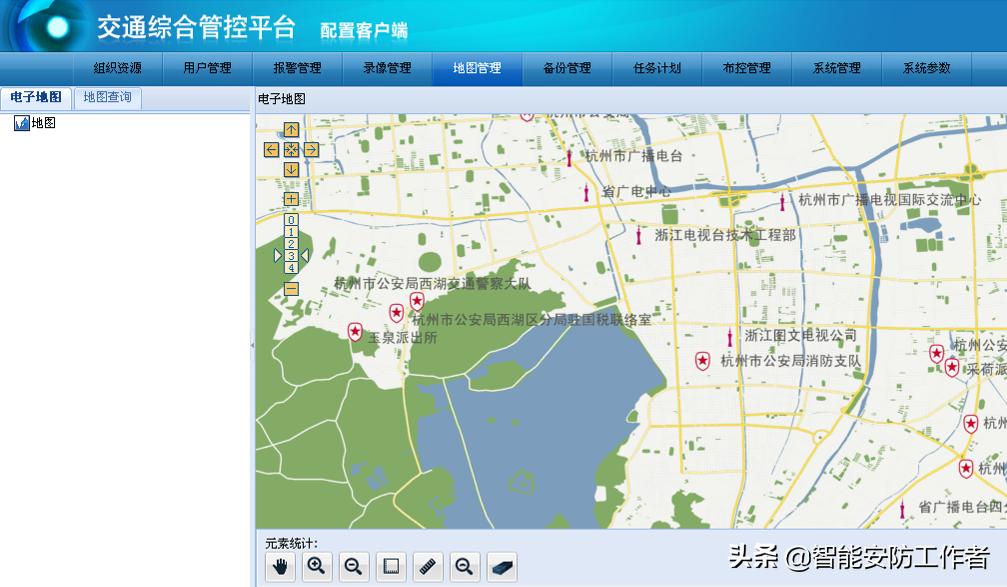The image size is (1007, 587).
Task: Zoom out using the minus button on map
Action: click(x=290, y=289)
